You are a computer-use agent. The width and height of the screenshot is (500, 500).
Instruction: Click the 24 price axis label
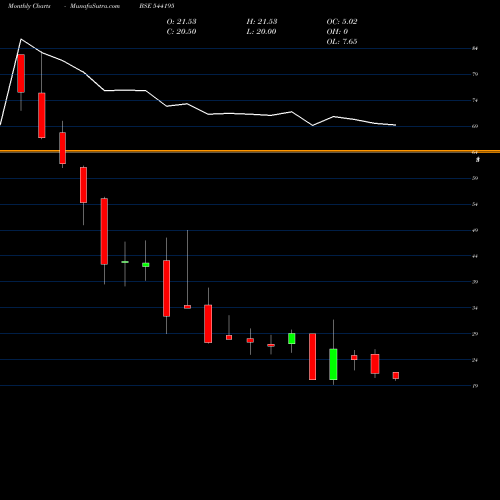[x=475, y=360]
